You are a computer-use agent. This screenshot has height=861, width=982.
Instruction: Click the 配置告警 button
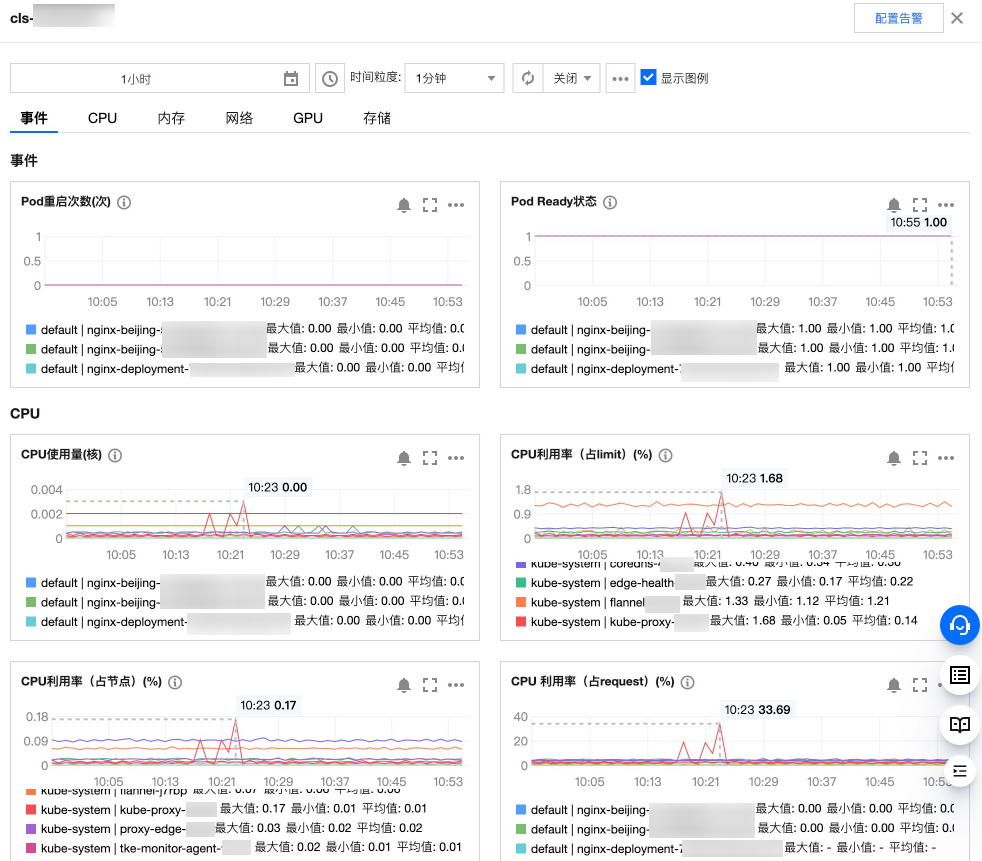tap(898, 18)
